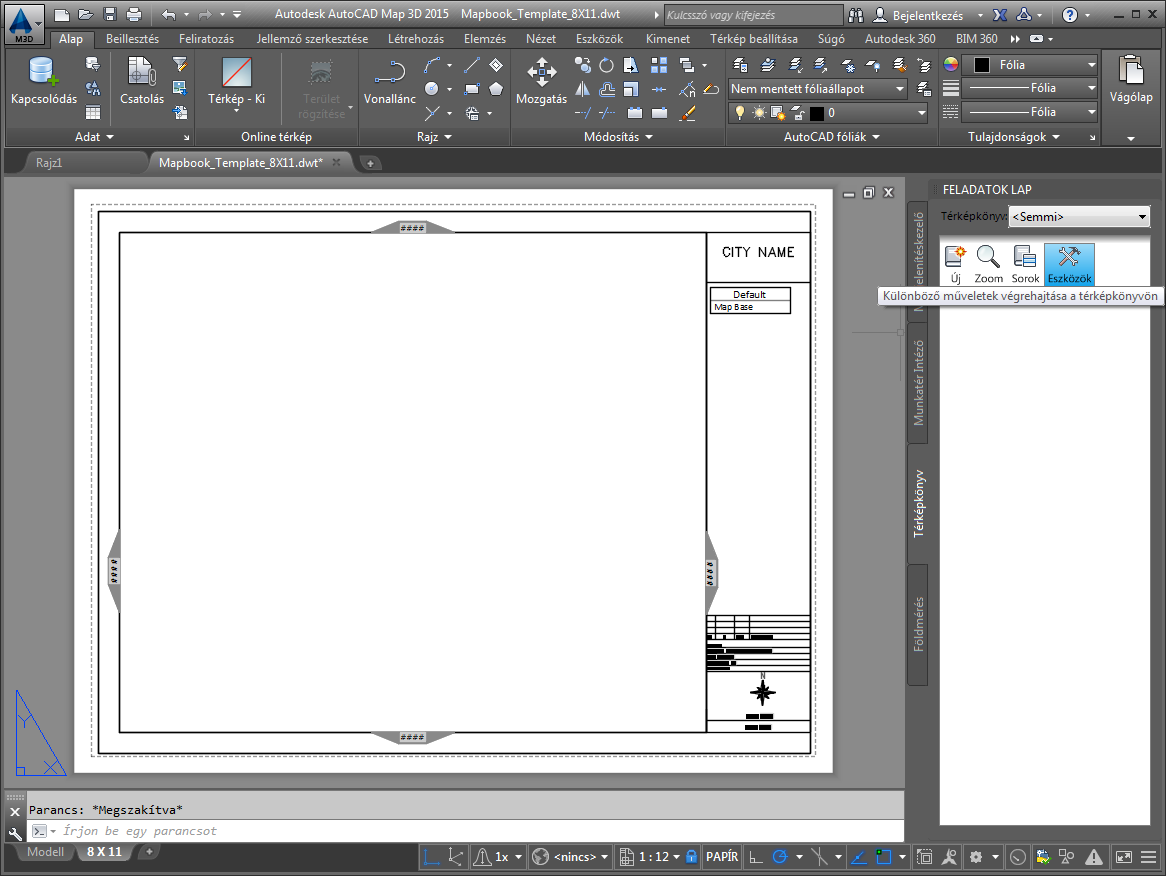The height and width of the screenshot is (876, 1166).
Task: Open the Feliratozás ribbon tab
Action: [206, 39]
